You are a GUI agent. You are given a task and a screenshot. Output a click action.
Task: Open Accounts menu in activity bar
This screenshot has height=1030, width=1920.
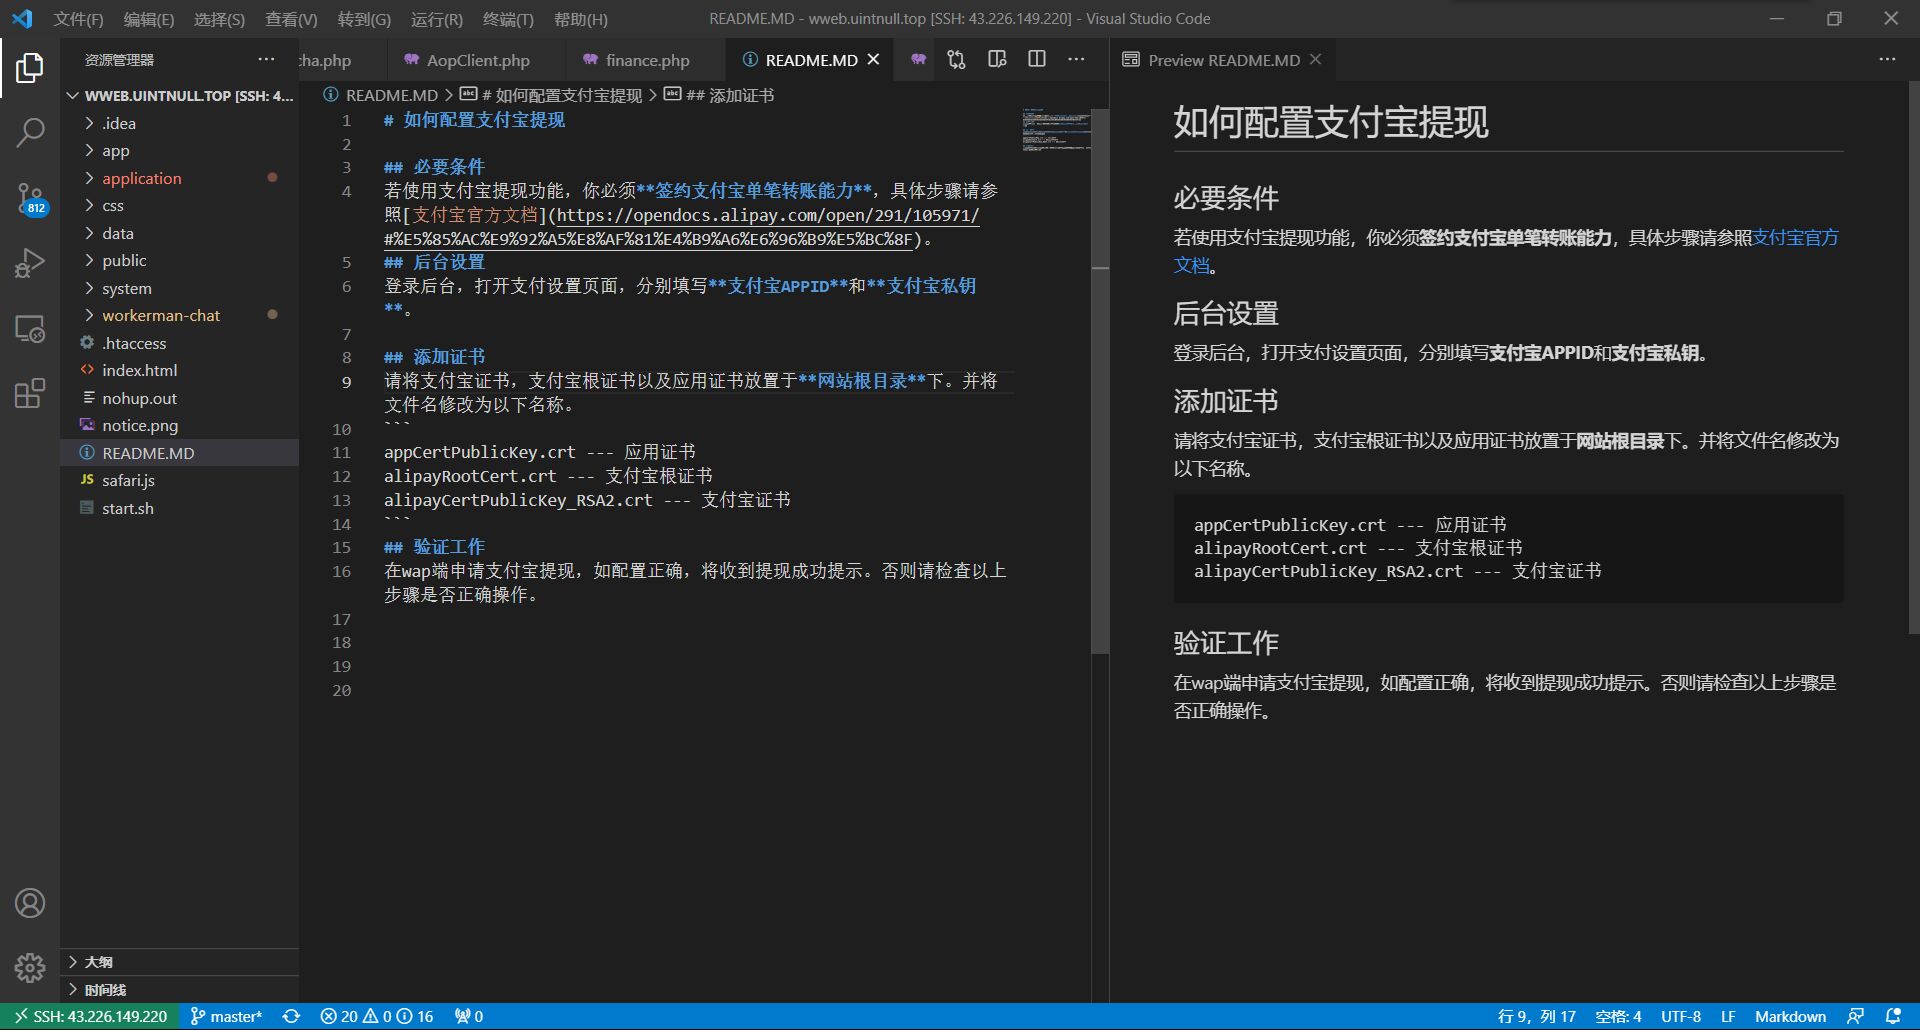coord(30,903)
